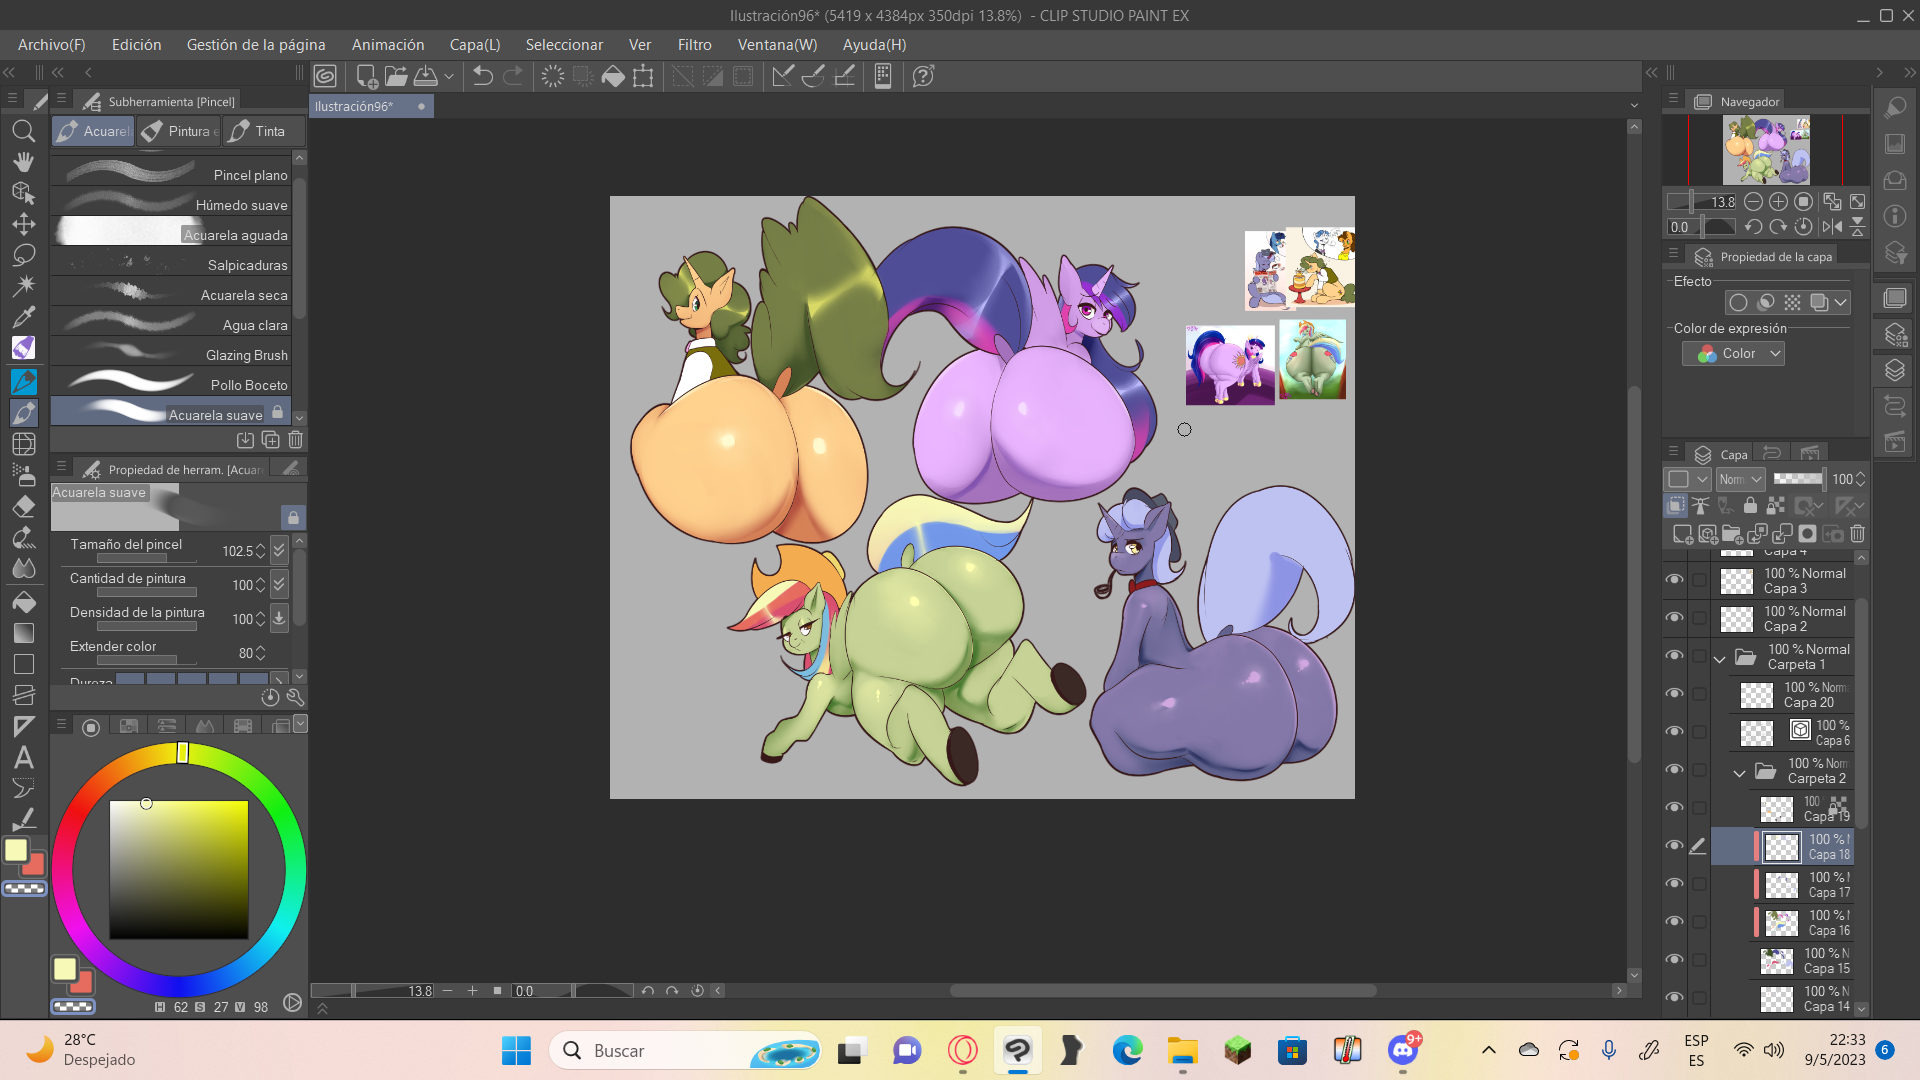Toggle visibility of Carpeta 2 folder
Image resolution: width=1920 pixels, height=1080 pixels.
click(x=1674, y=770)
